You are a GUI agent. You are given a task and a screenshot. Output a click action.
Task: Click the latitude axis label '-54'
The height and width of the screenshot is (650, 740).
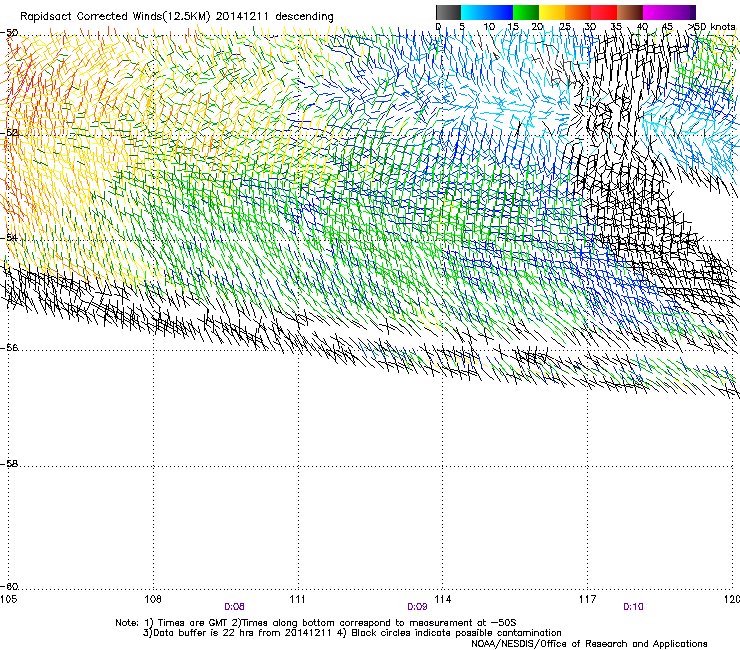pos(9,237)
